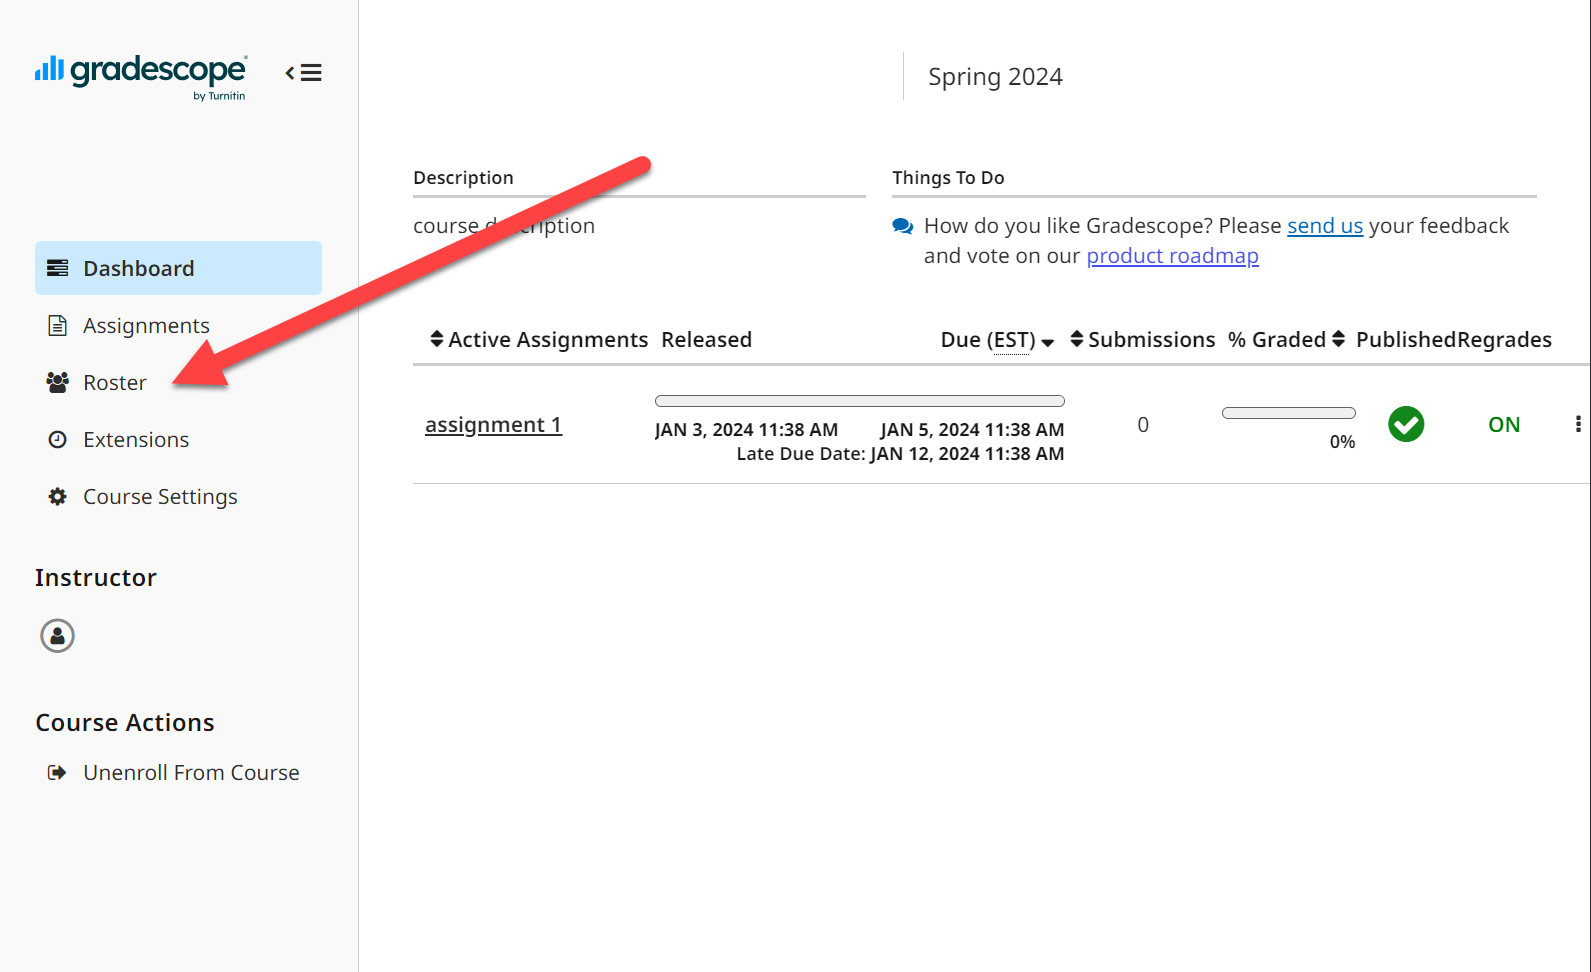The width and height of the screenshot is (1591, 972).
Task: Collapse the sidebar with the hamburger icon
Action: point(303,73)
